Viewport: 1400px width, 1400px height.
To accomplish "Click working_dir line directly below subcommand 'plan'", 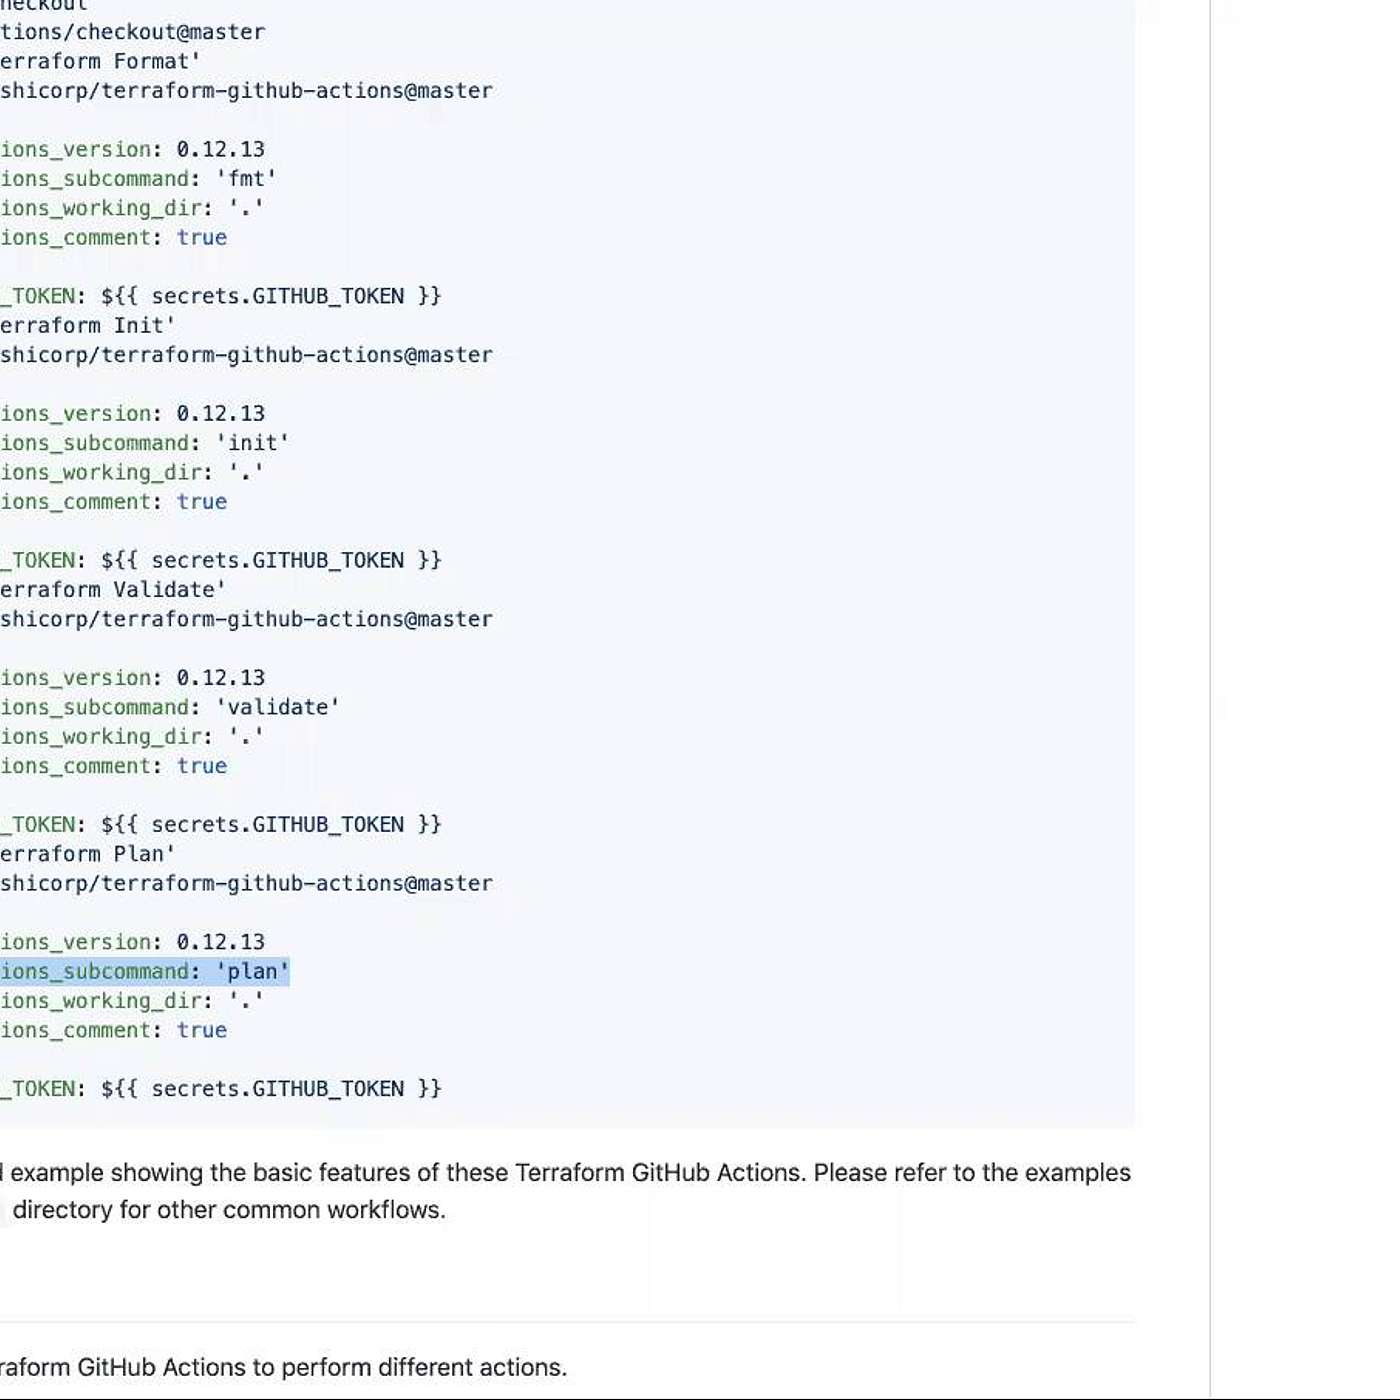I will point(132,1000).
